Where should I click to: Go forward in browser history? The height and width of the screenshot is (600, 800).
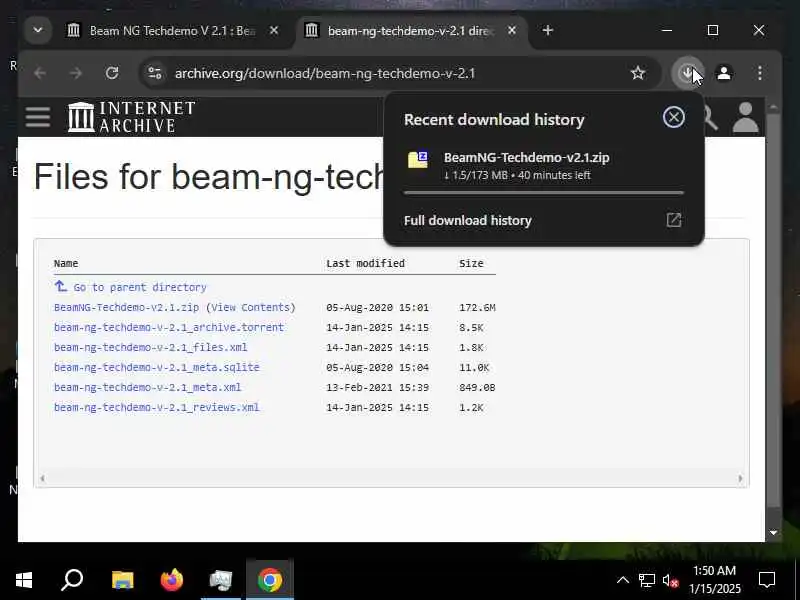click(76, 73)
